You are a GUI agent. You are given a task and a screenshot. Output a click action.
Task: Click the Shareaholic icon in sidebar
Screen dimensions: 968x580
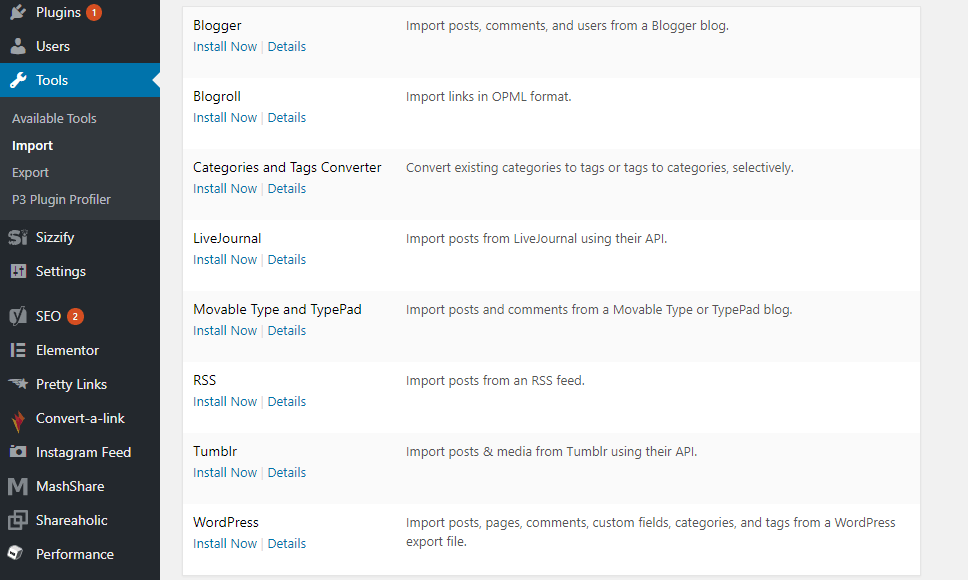(x=18, y=520)
